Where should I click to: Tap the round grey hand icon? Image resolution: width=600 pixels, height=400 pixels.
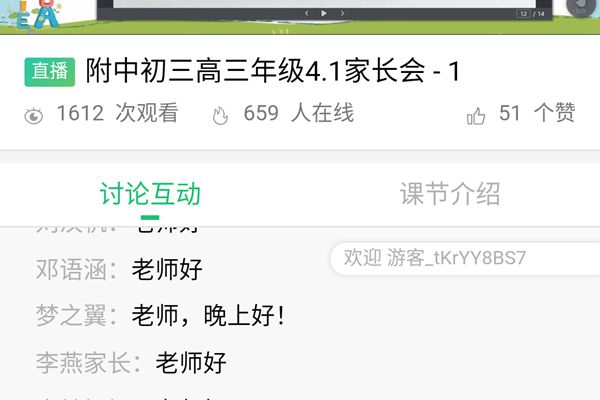[580, 7]
